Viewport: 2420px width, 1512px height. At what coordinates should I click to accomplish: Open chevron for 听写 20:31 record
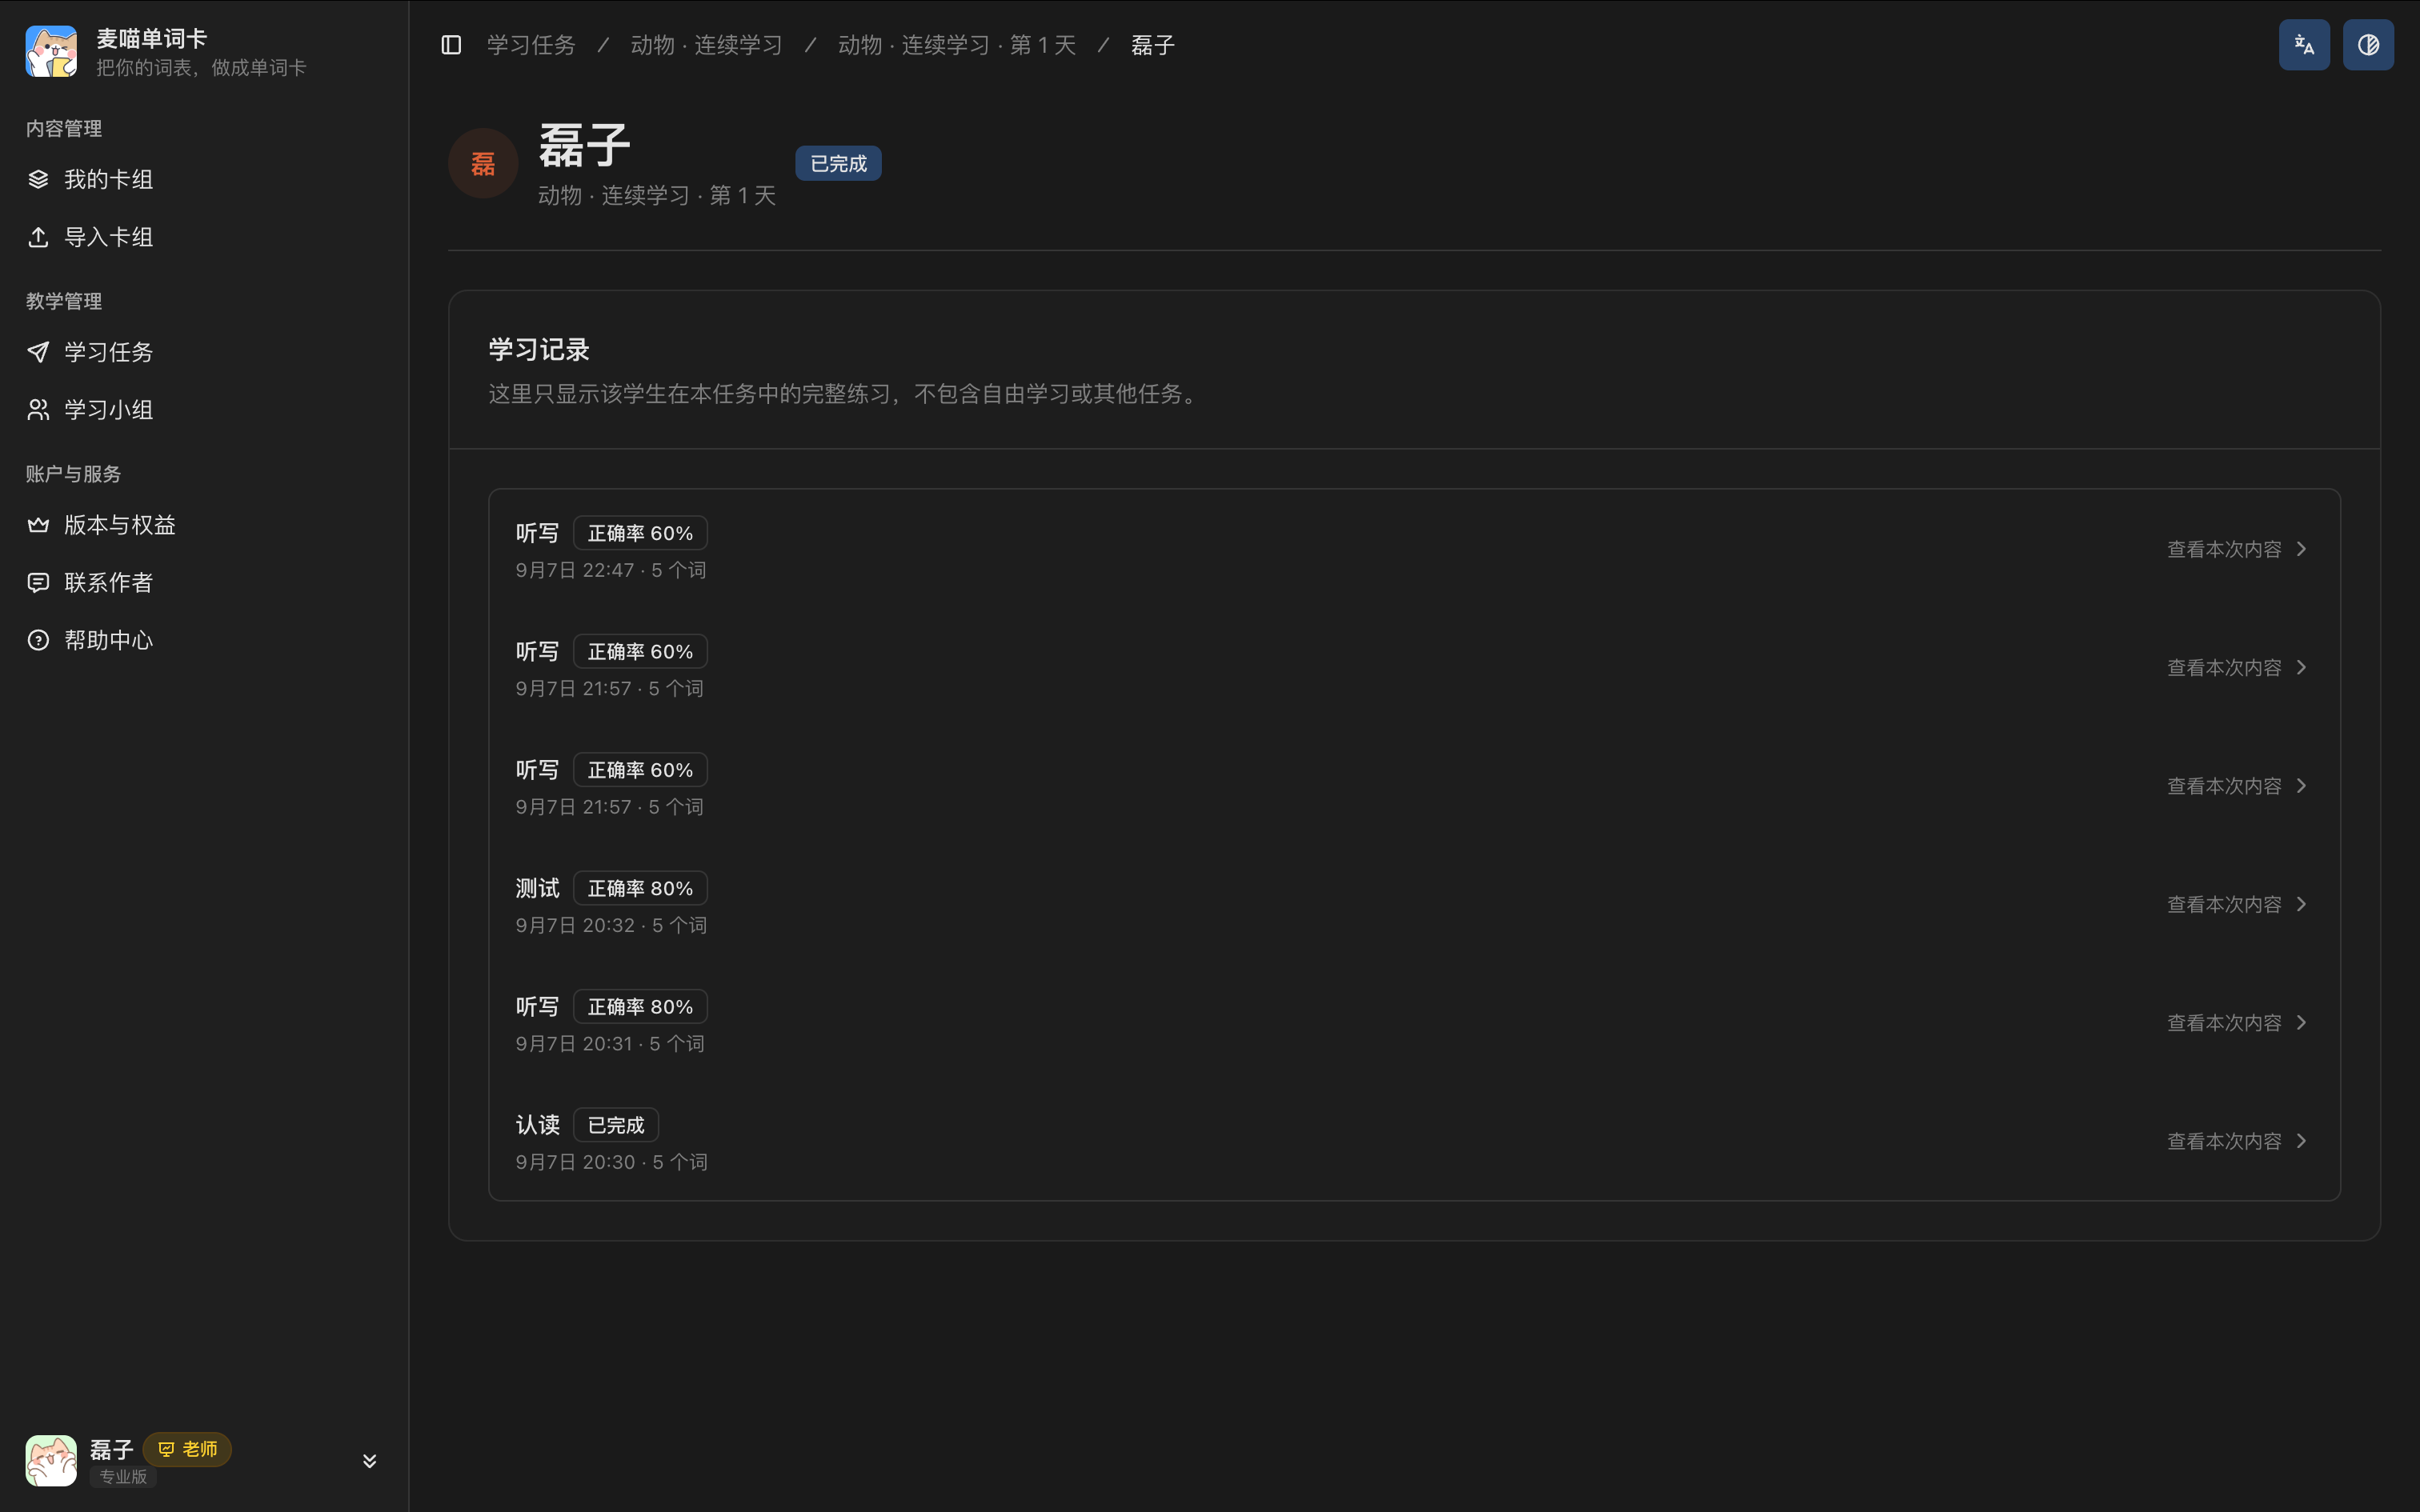(x=2302, y=1023)
